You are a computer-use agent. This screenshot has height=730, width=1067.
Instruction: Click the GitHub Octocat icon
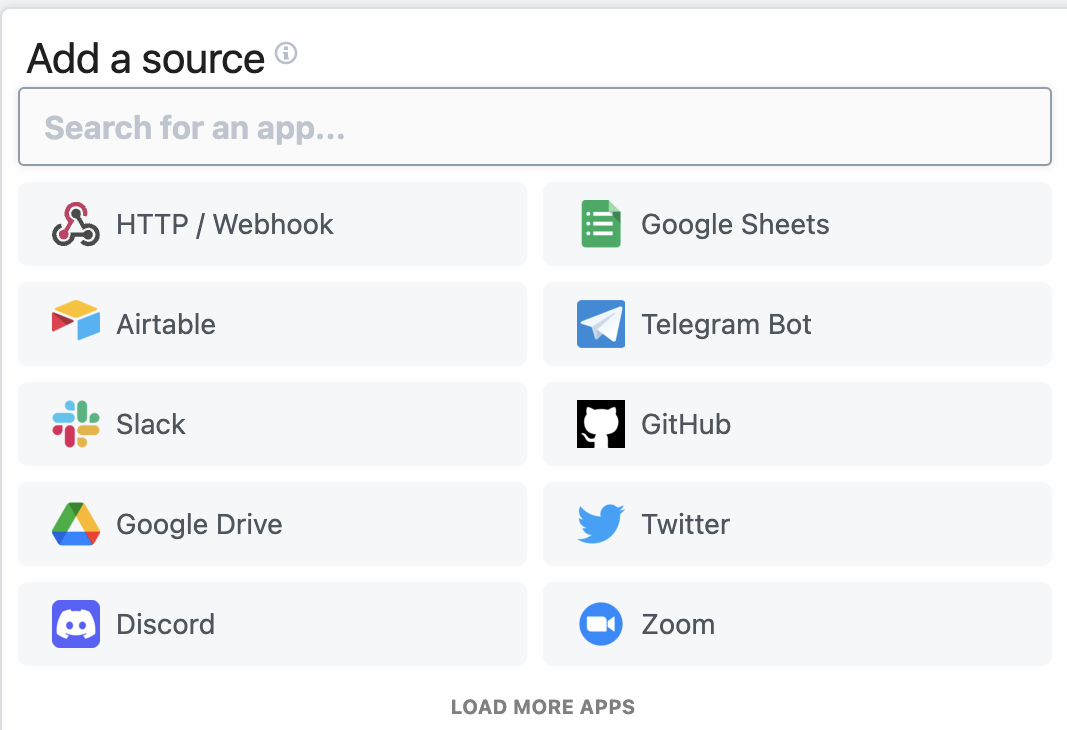[601, 424]
